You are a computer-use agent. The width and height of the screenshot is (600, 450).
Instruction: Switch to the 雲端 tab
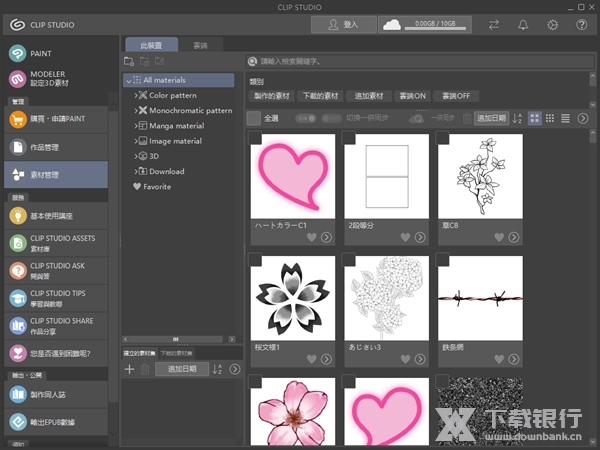200,45
